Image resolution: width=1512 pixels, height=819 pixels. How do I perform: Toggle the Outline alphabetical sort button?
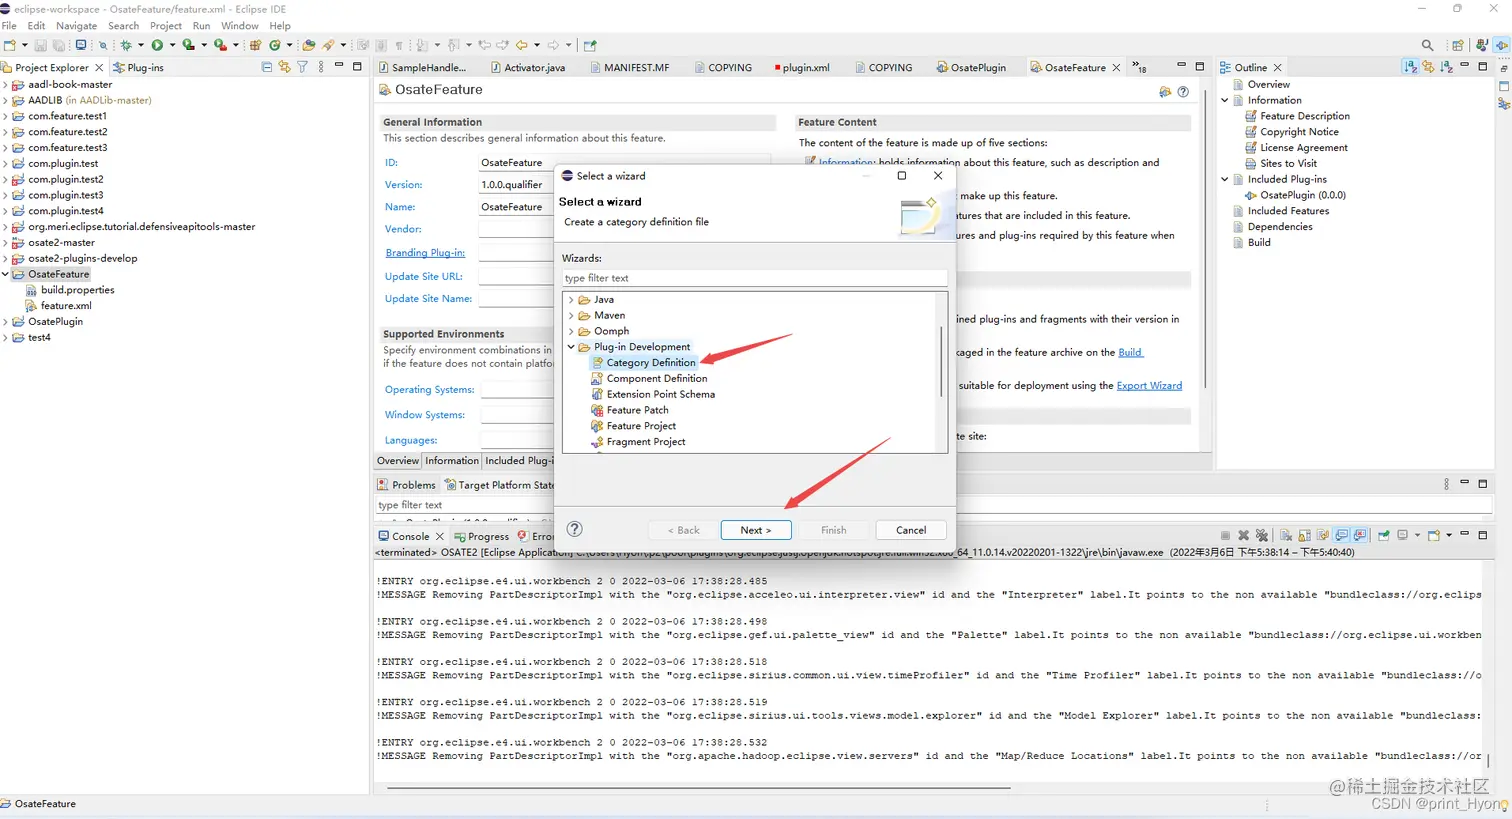[x=1410, y=67]
